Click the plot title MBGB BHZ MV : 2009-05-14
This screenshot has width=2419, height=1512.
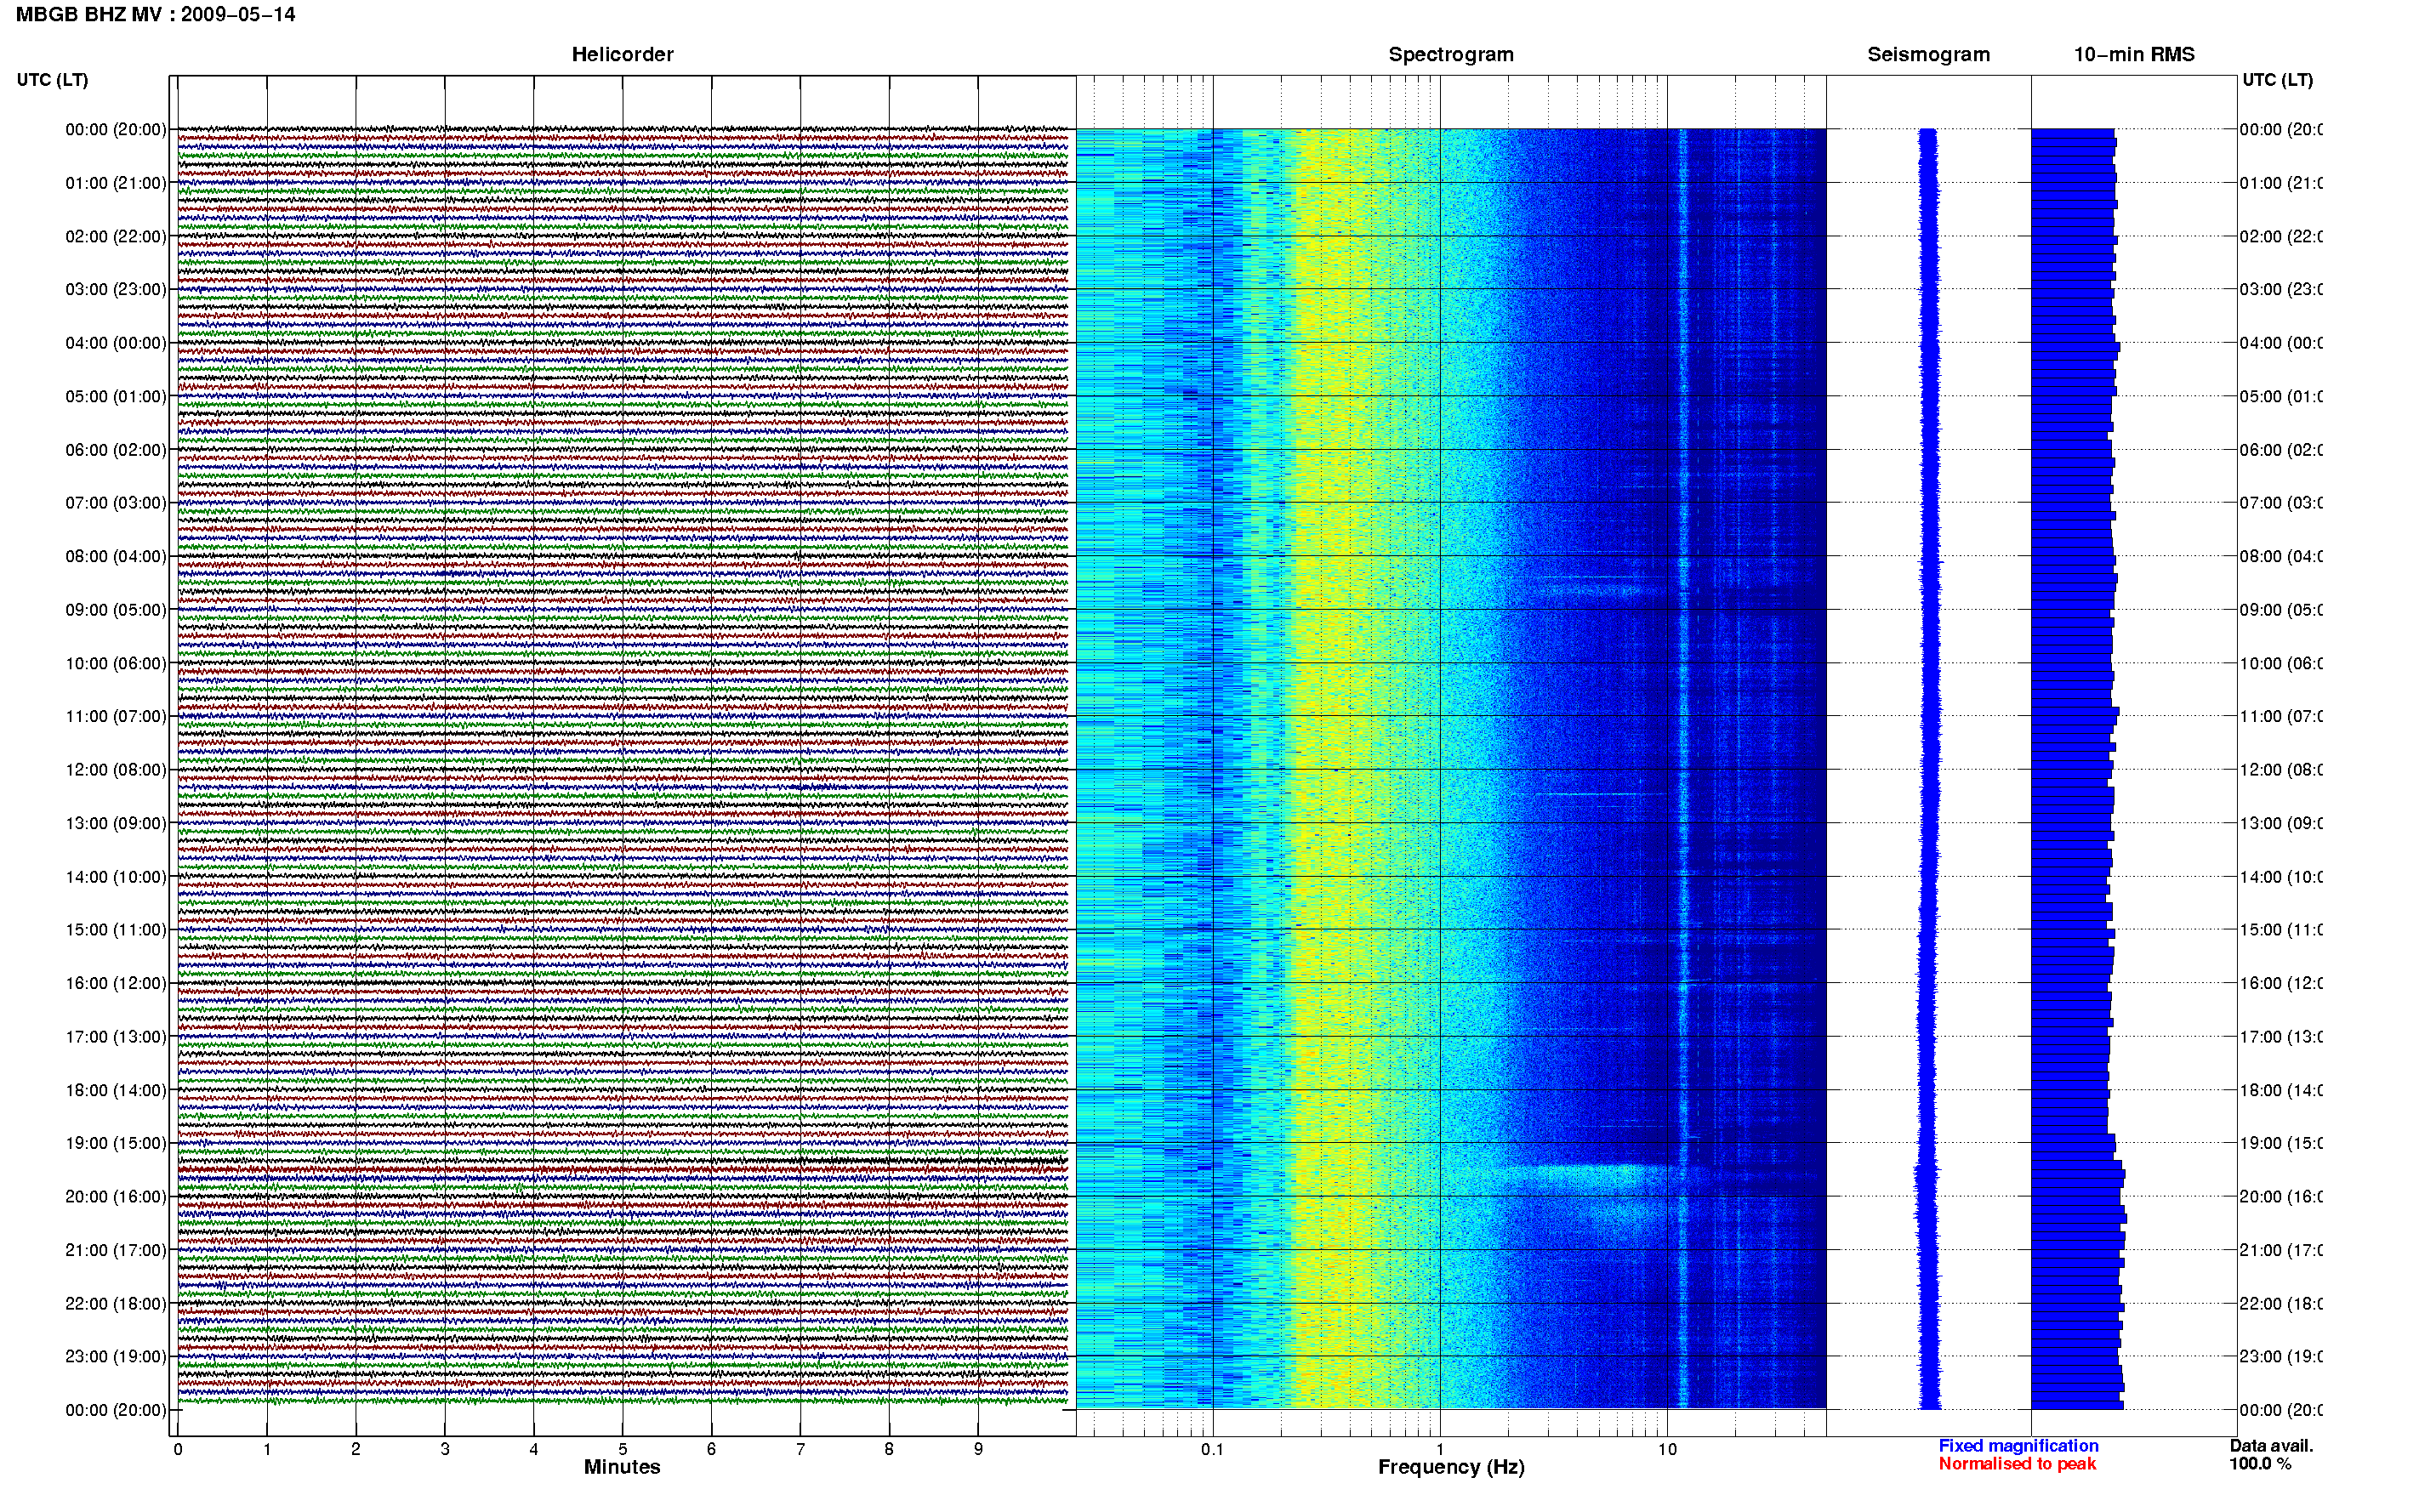pyautogui.click(x=155, y=15)
